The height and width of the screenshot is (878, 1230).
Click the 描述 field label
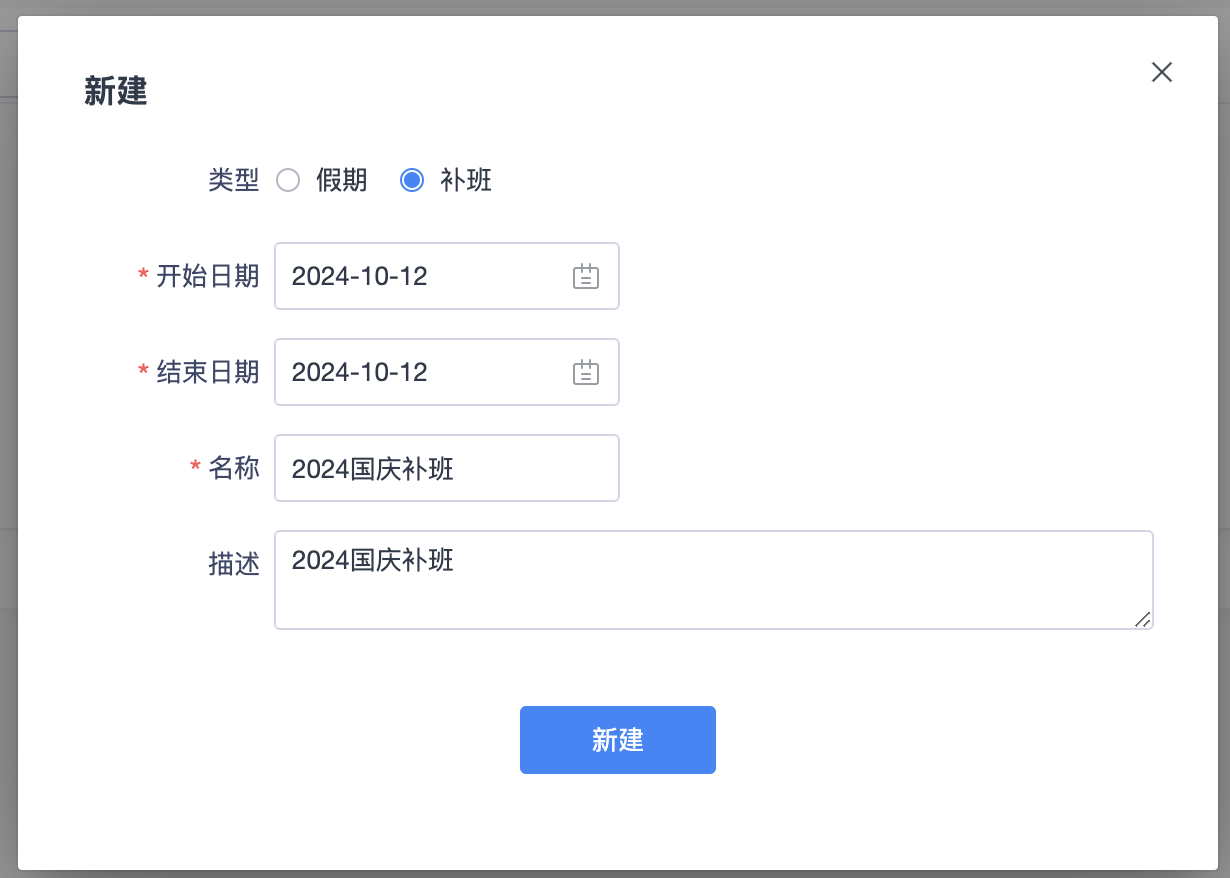[x=234, y=564]
